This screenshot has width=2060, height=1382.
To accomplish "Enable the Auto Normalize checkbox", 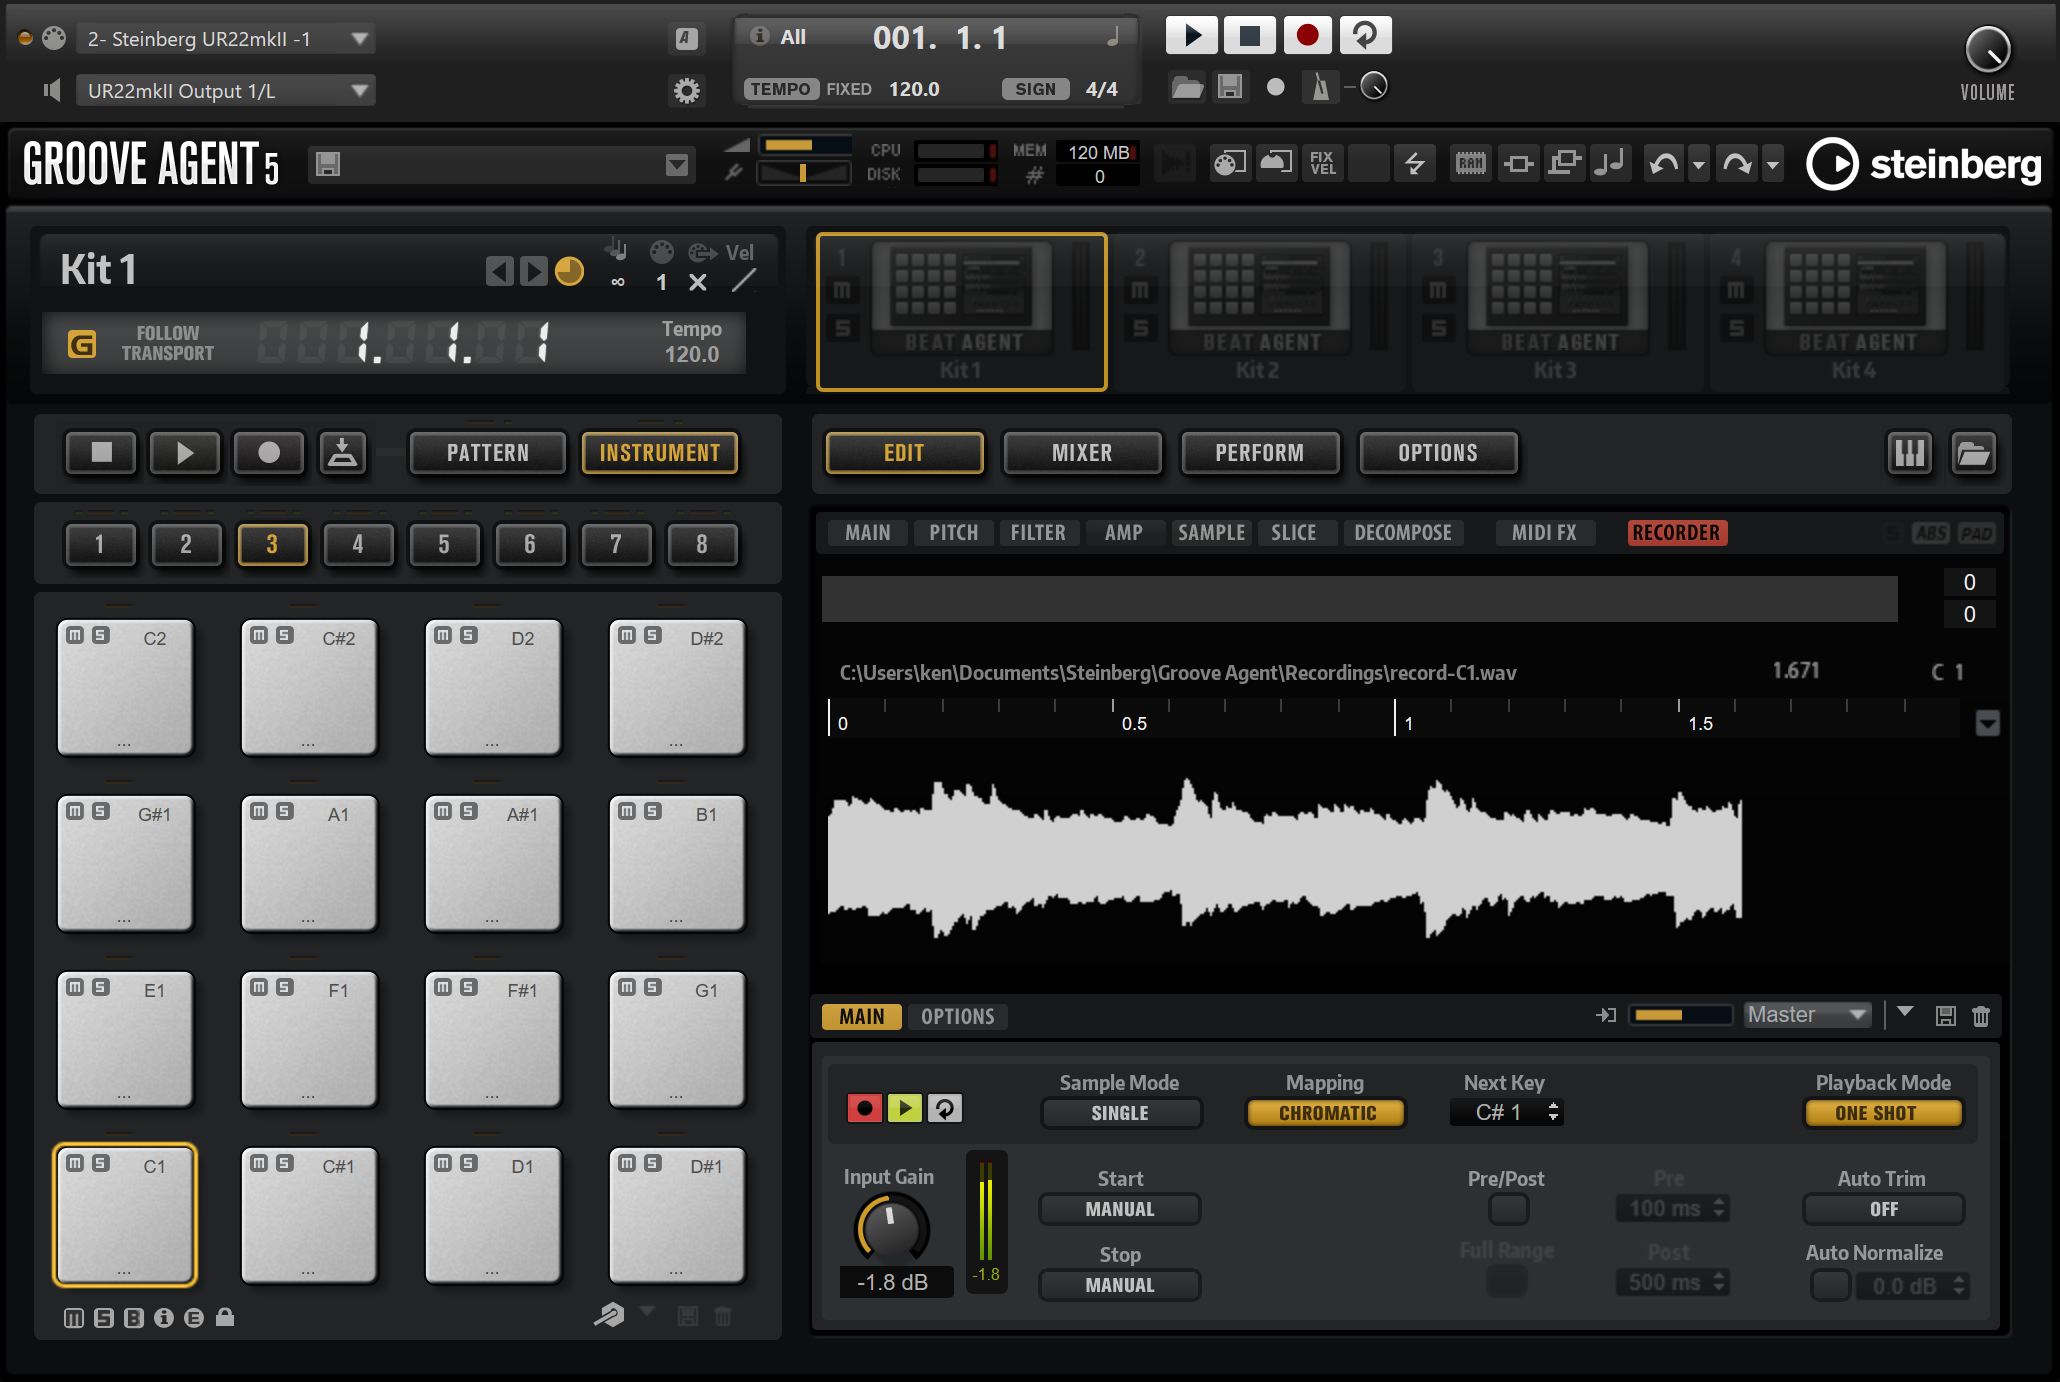I will [1831, 1285].
